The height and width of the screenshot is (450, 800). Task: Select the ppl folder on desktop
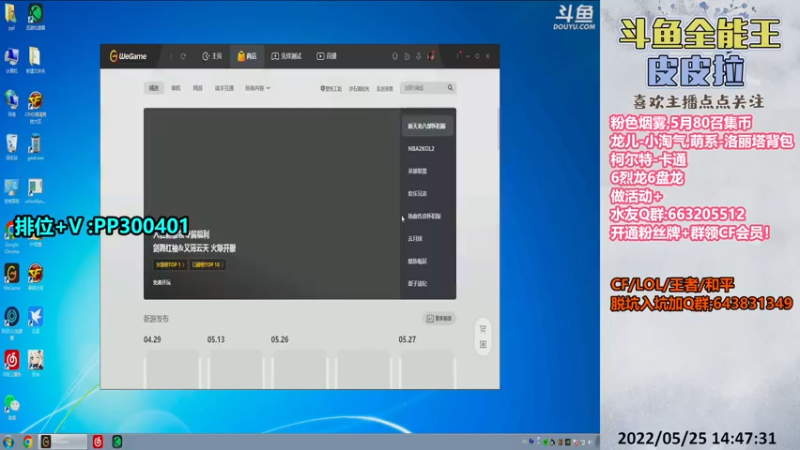point(11,16)
